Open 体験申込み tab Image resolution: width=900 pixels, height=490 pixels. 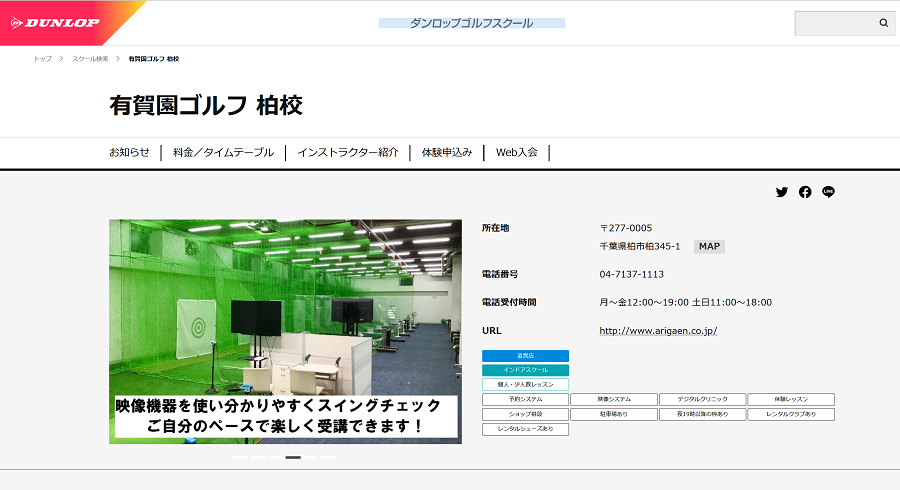(447, 152)
